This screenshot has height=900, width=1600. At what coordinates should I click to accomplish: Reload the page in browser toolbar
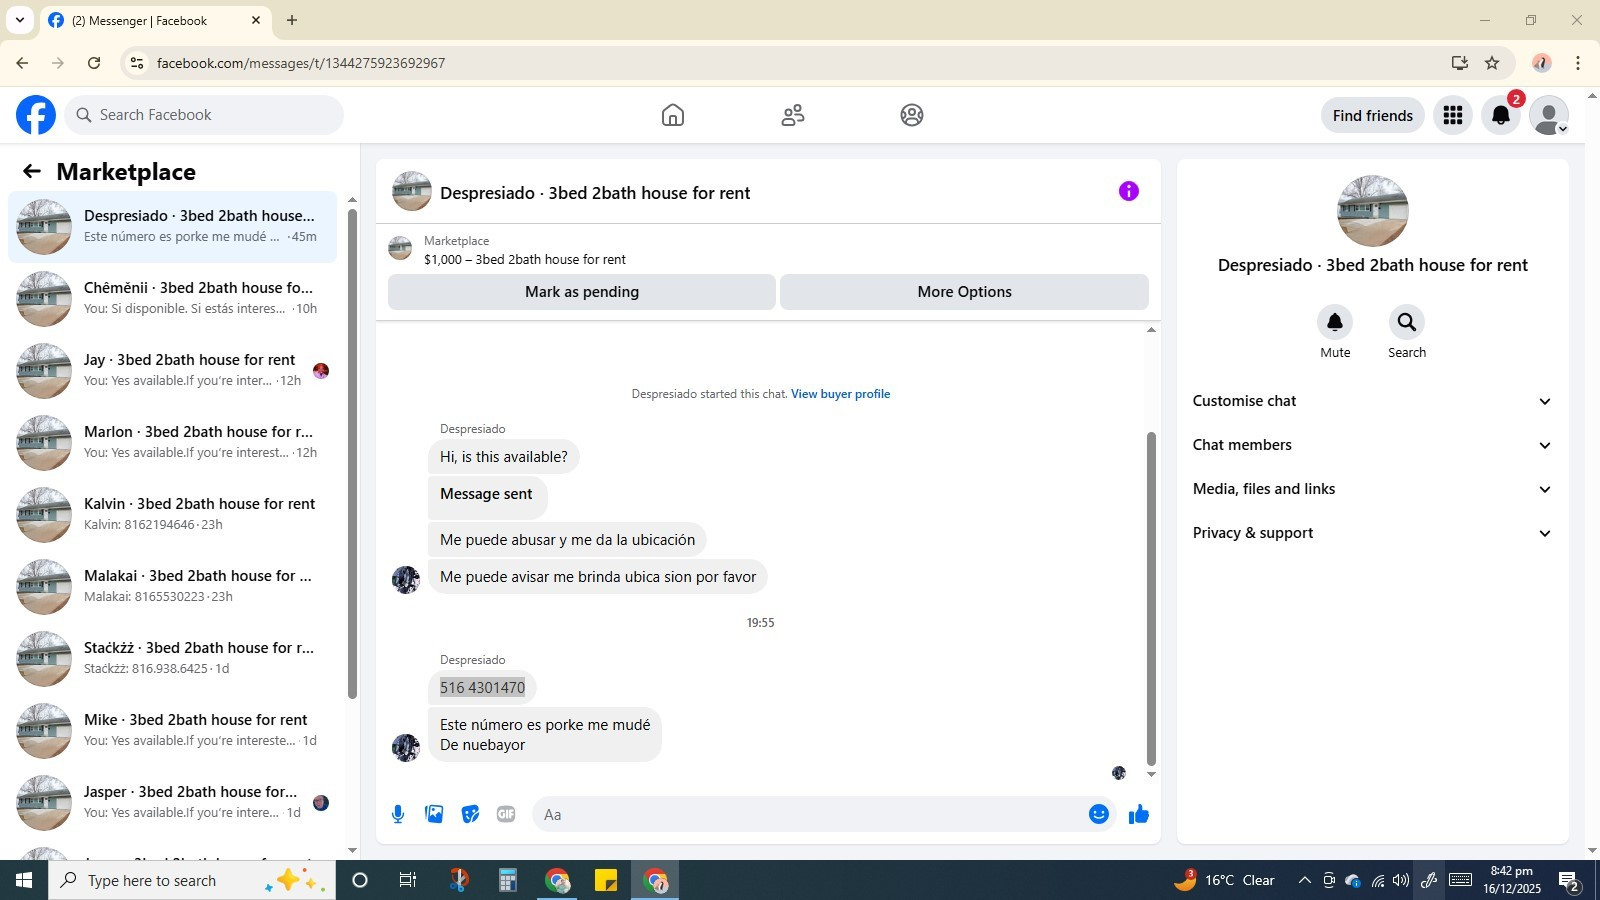pos(94,63)
